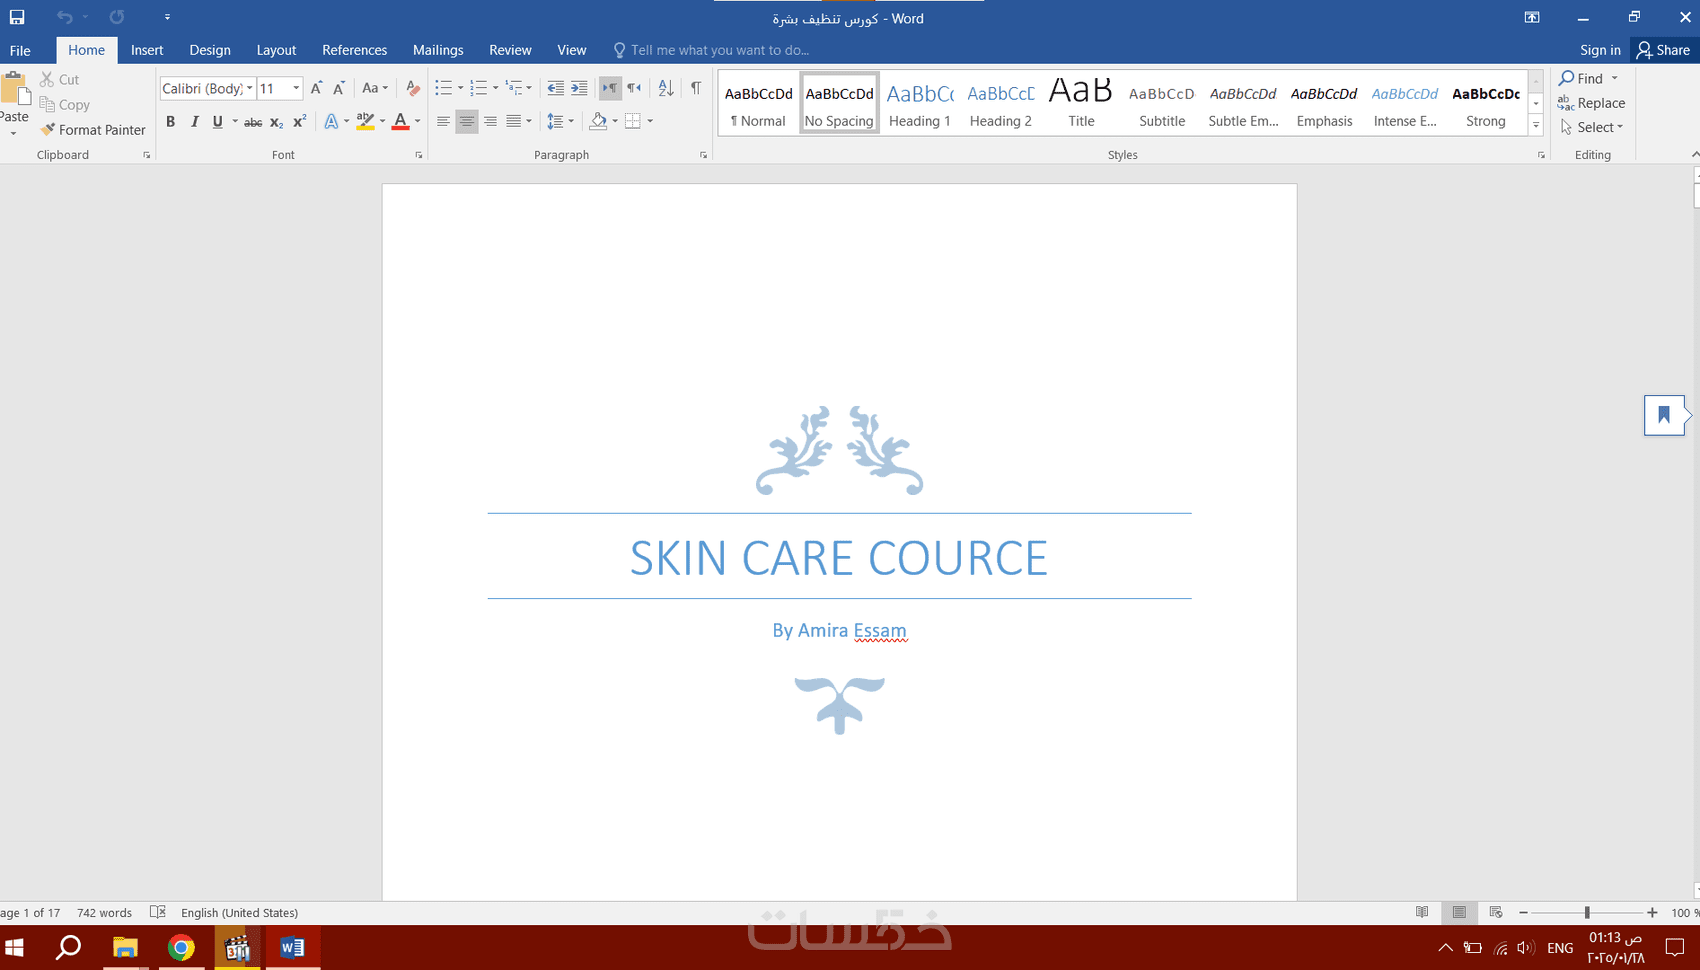Open Google Chrome from the taskbar
This screenshot has height=970, width=1700.
(181, 947)
